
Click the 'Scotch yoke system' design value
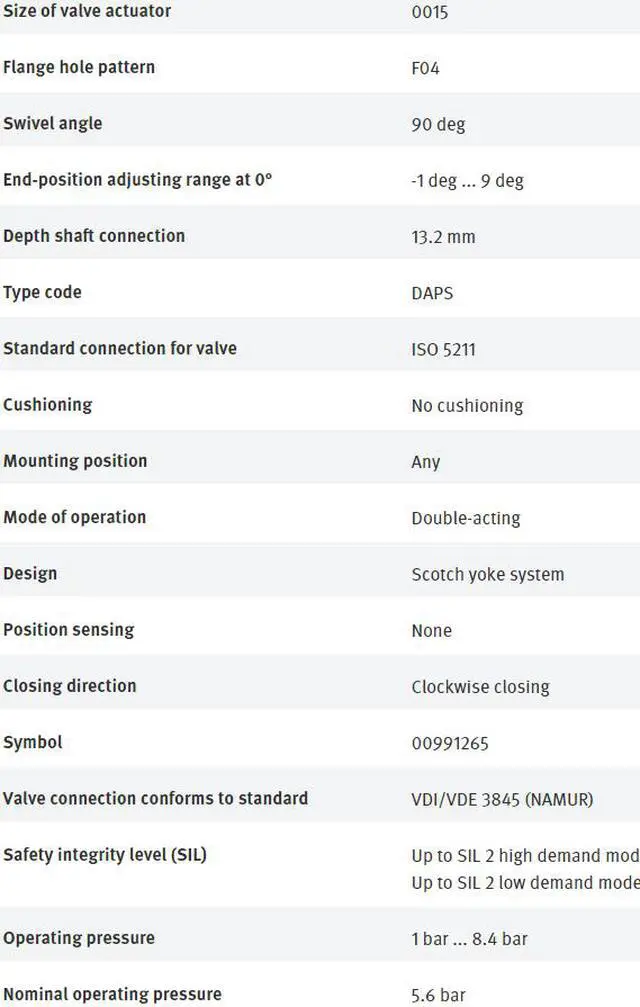coord(487,574)
